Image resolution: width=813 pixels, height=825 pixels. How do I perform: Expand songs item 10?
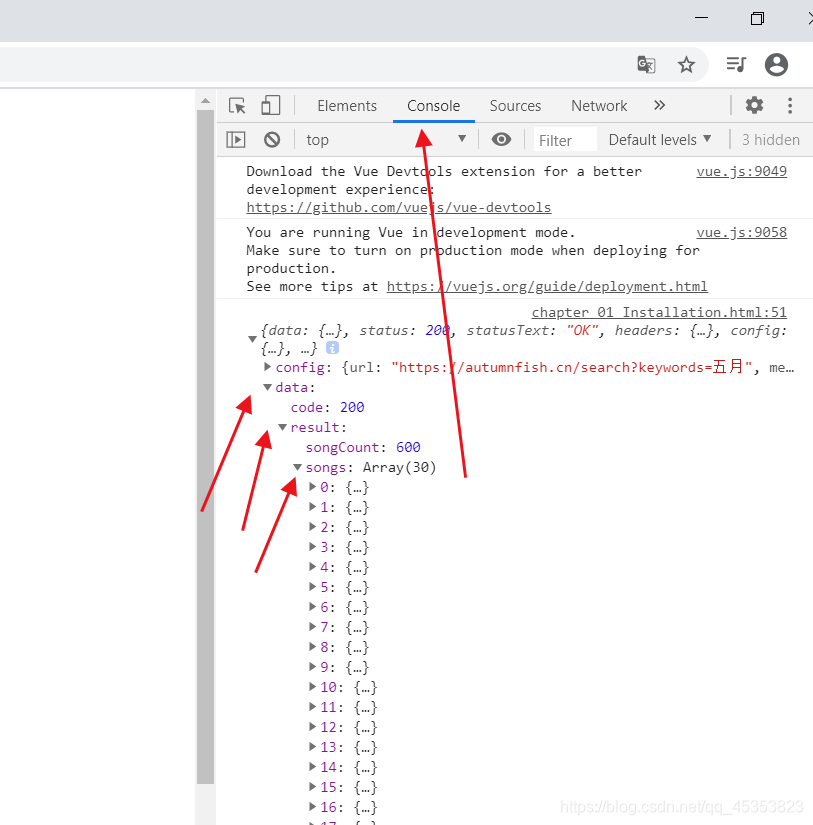pyautogui.click(x=313, y=687)
